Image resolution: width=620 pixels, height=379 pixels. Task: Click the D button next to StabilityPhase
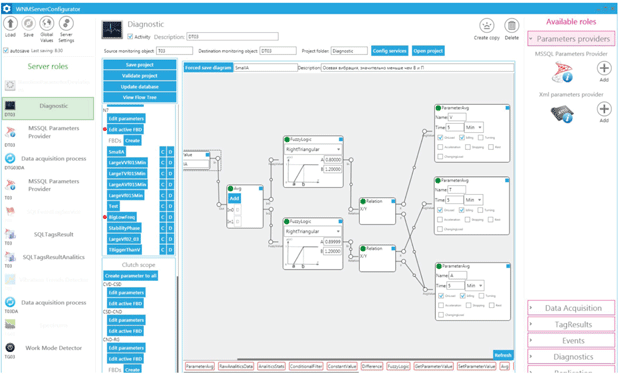(170, 228)
